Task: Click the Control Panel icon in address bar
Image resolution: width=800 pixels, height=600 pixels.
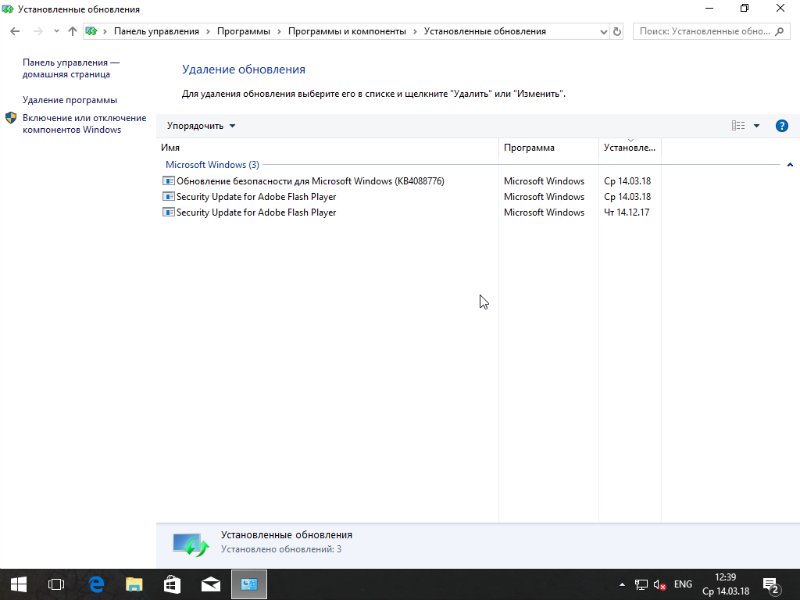Action: click(91, 32)
